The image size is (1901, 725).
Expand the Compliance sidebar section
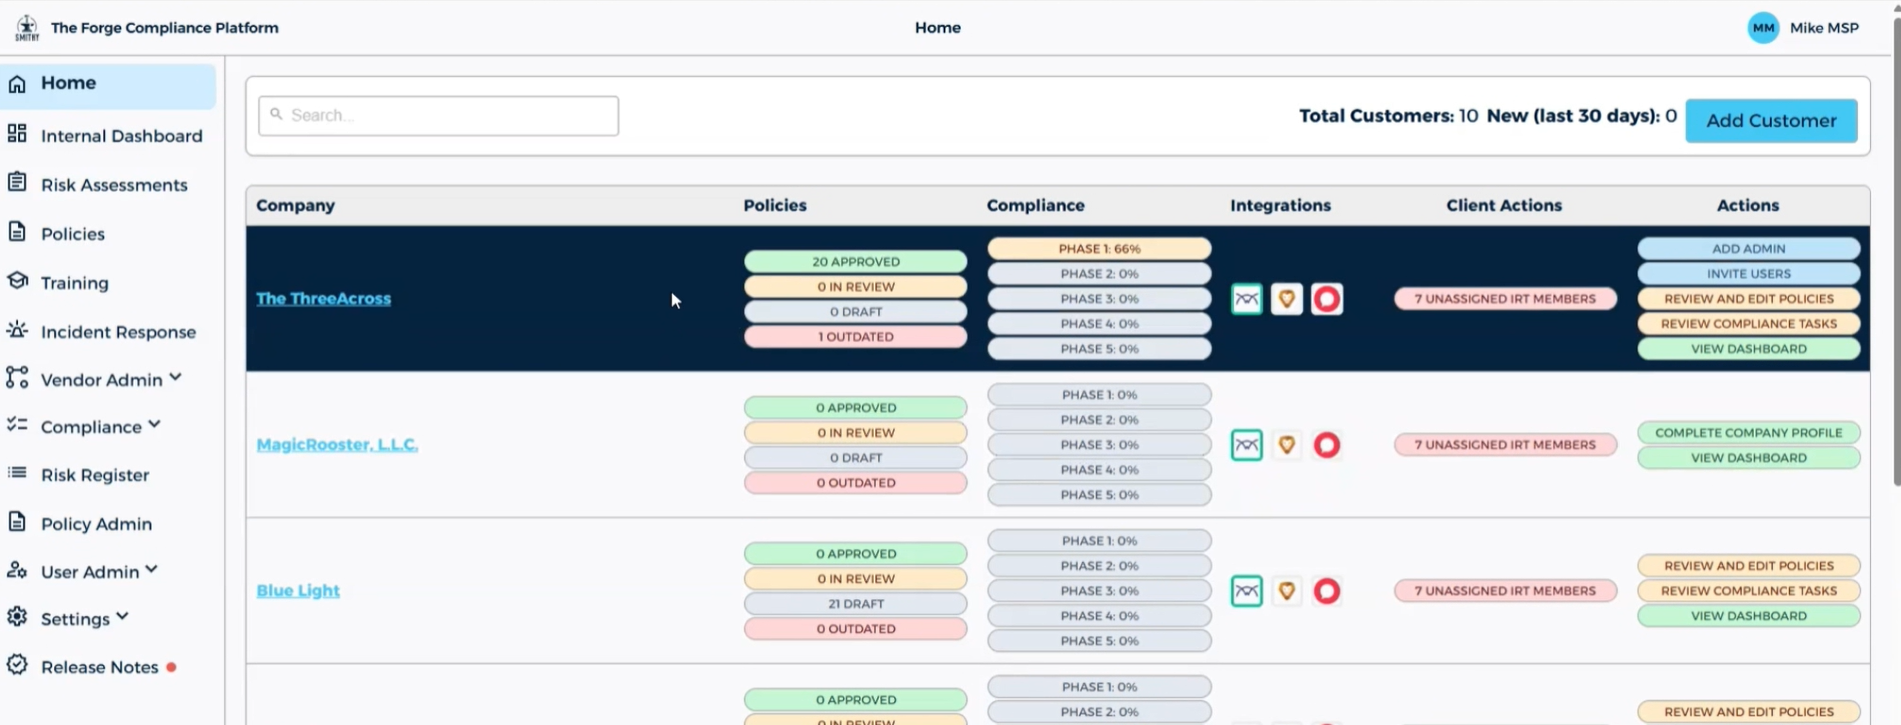tap(154, 425)
